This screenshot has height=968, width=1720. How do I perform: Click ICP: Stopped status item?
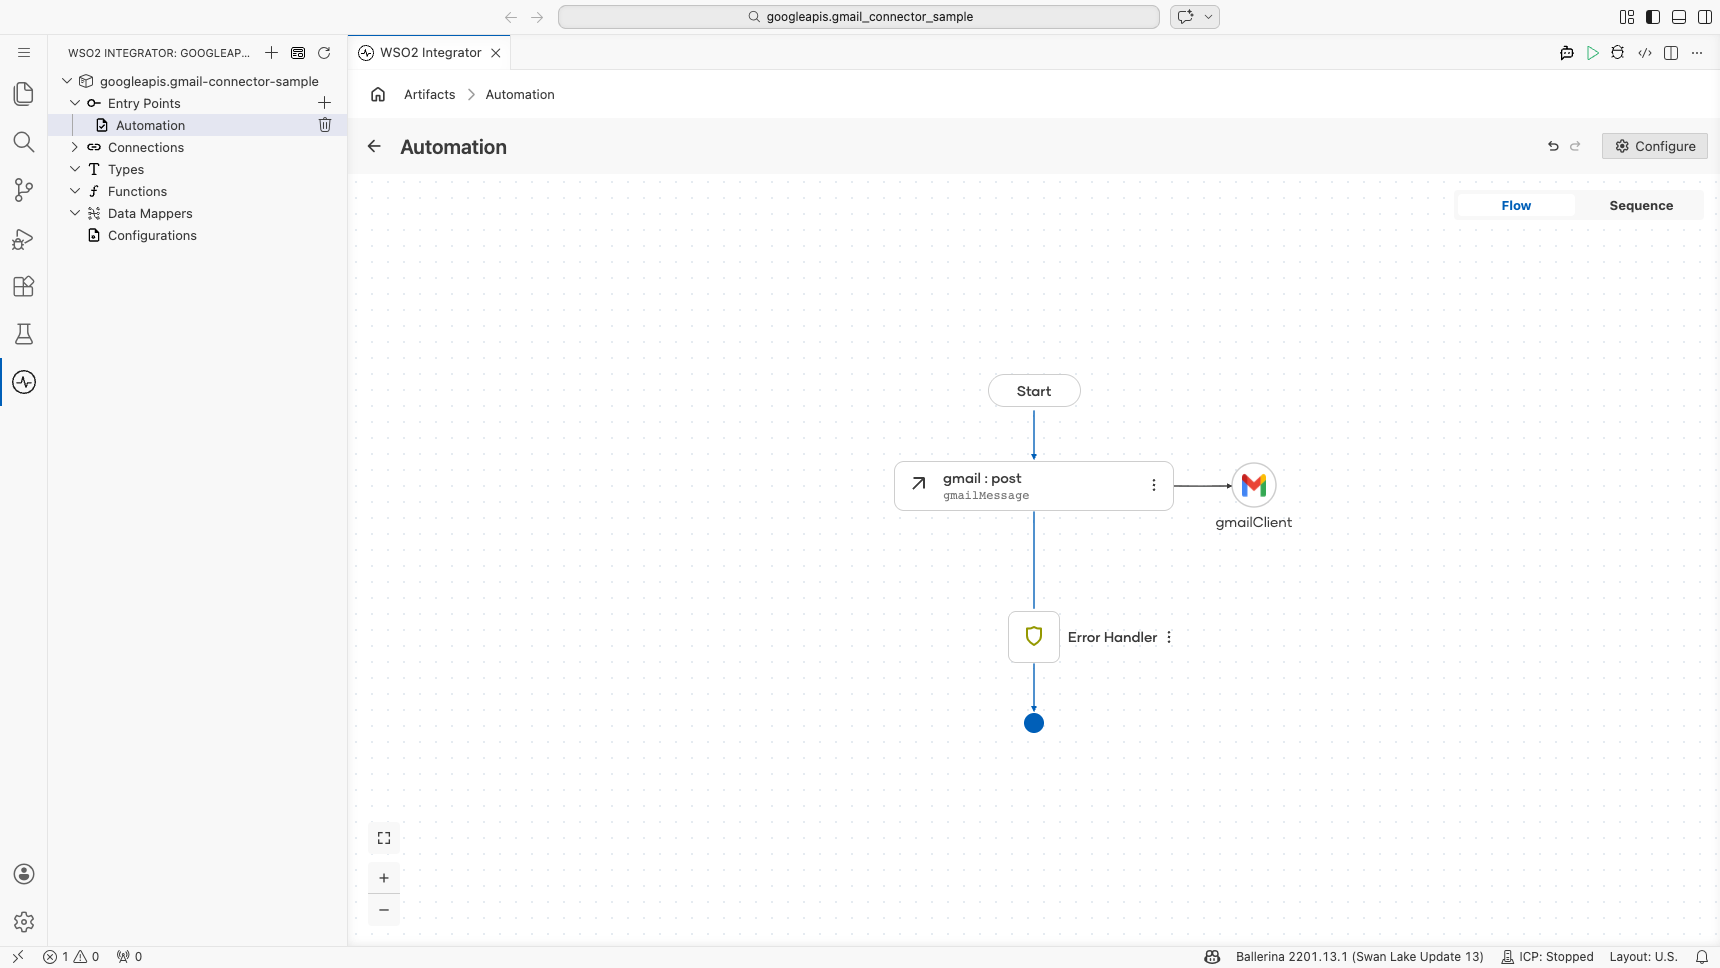(x=1547, y=957)
